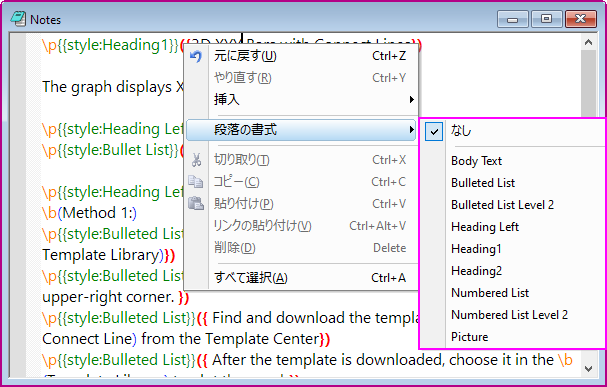Choose リンクの貼り付け(V) menu entry

(x=301, y=226)
